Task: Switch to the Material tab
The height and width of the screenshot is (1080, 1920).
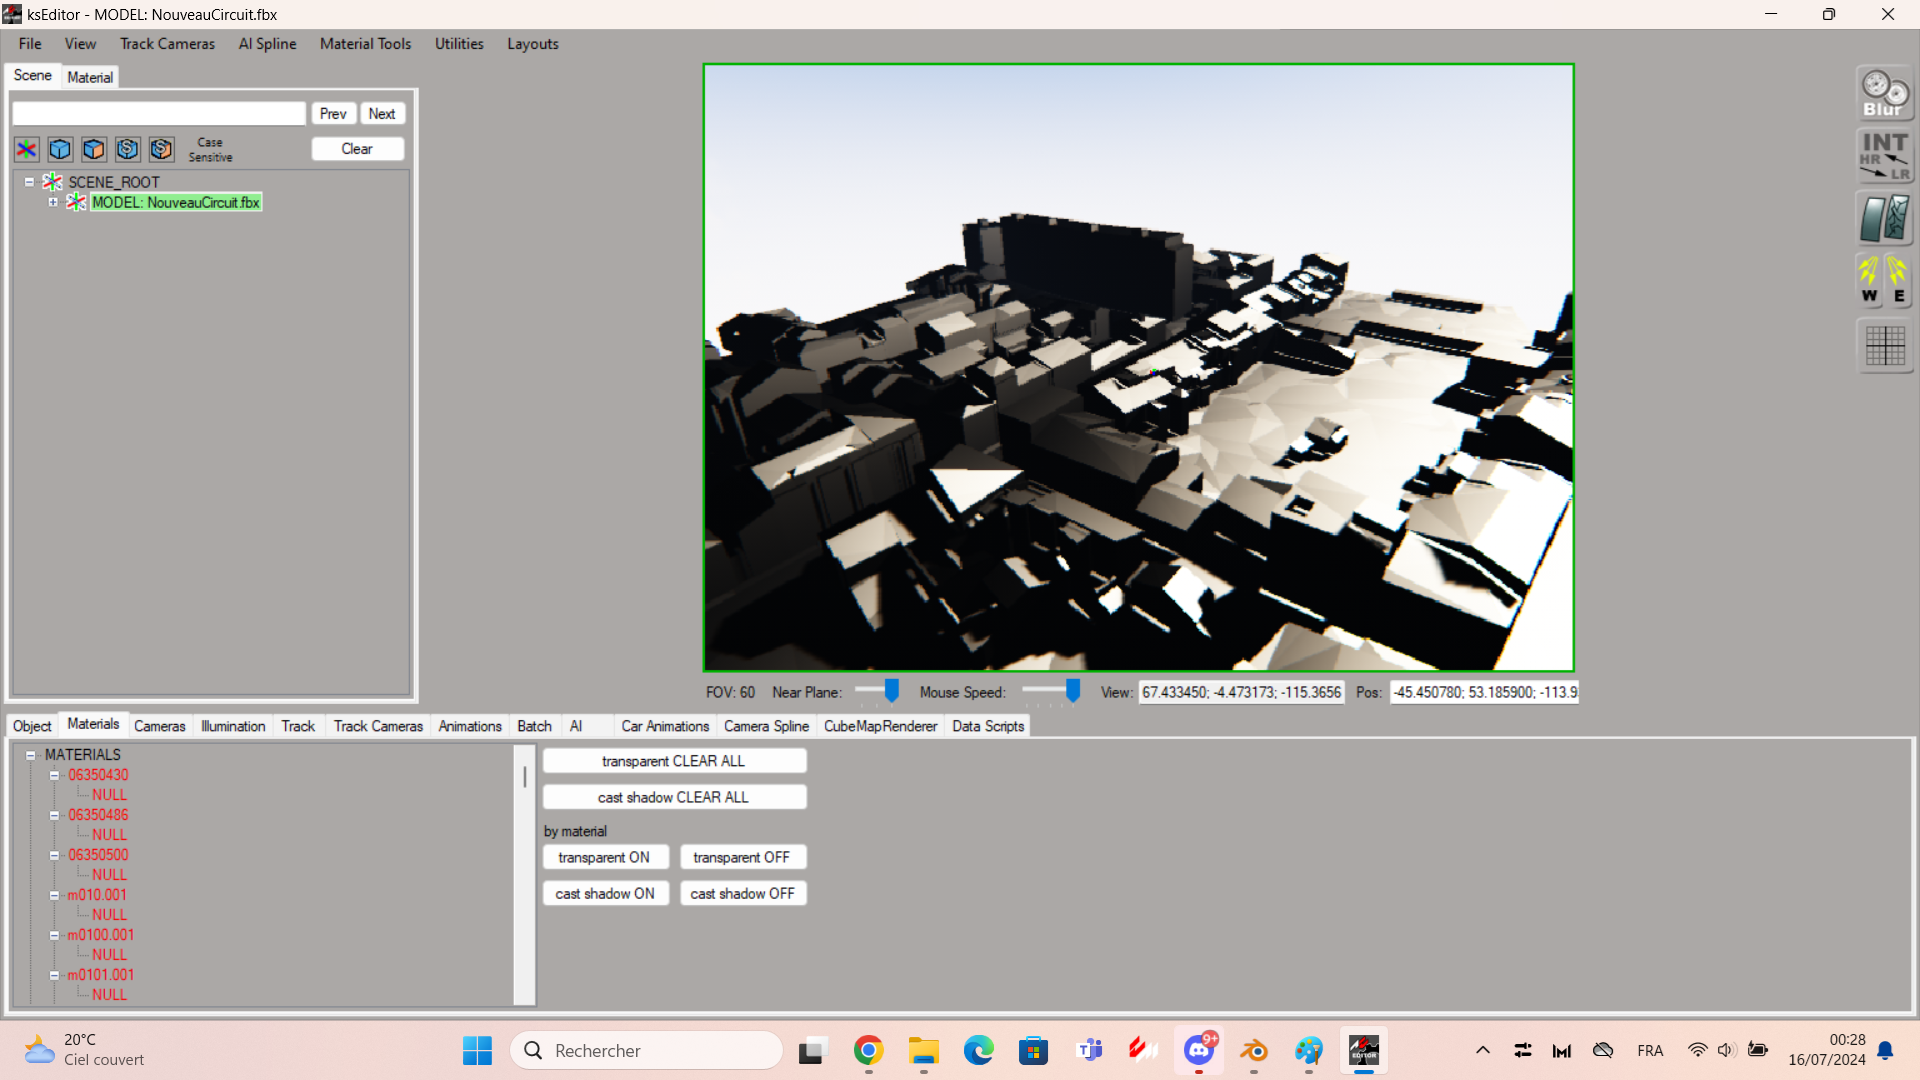Action: coord(90,77)
